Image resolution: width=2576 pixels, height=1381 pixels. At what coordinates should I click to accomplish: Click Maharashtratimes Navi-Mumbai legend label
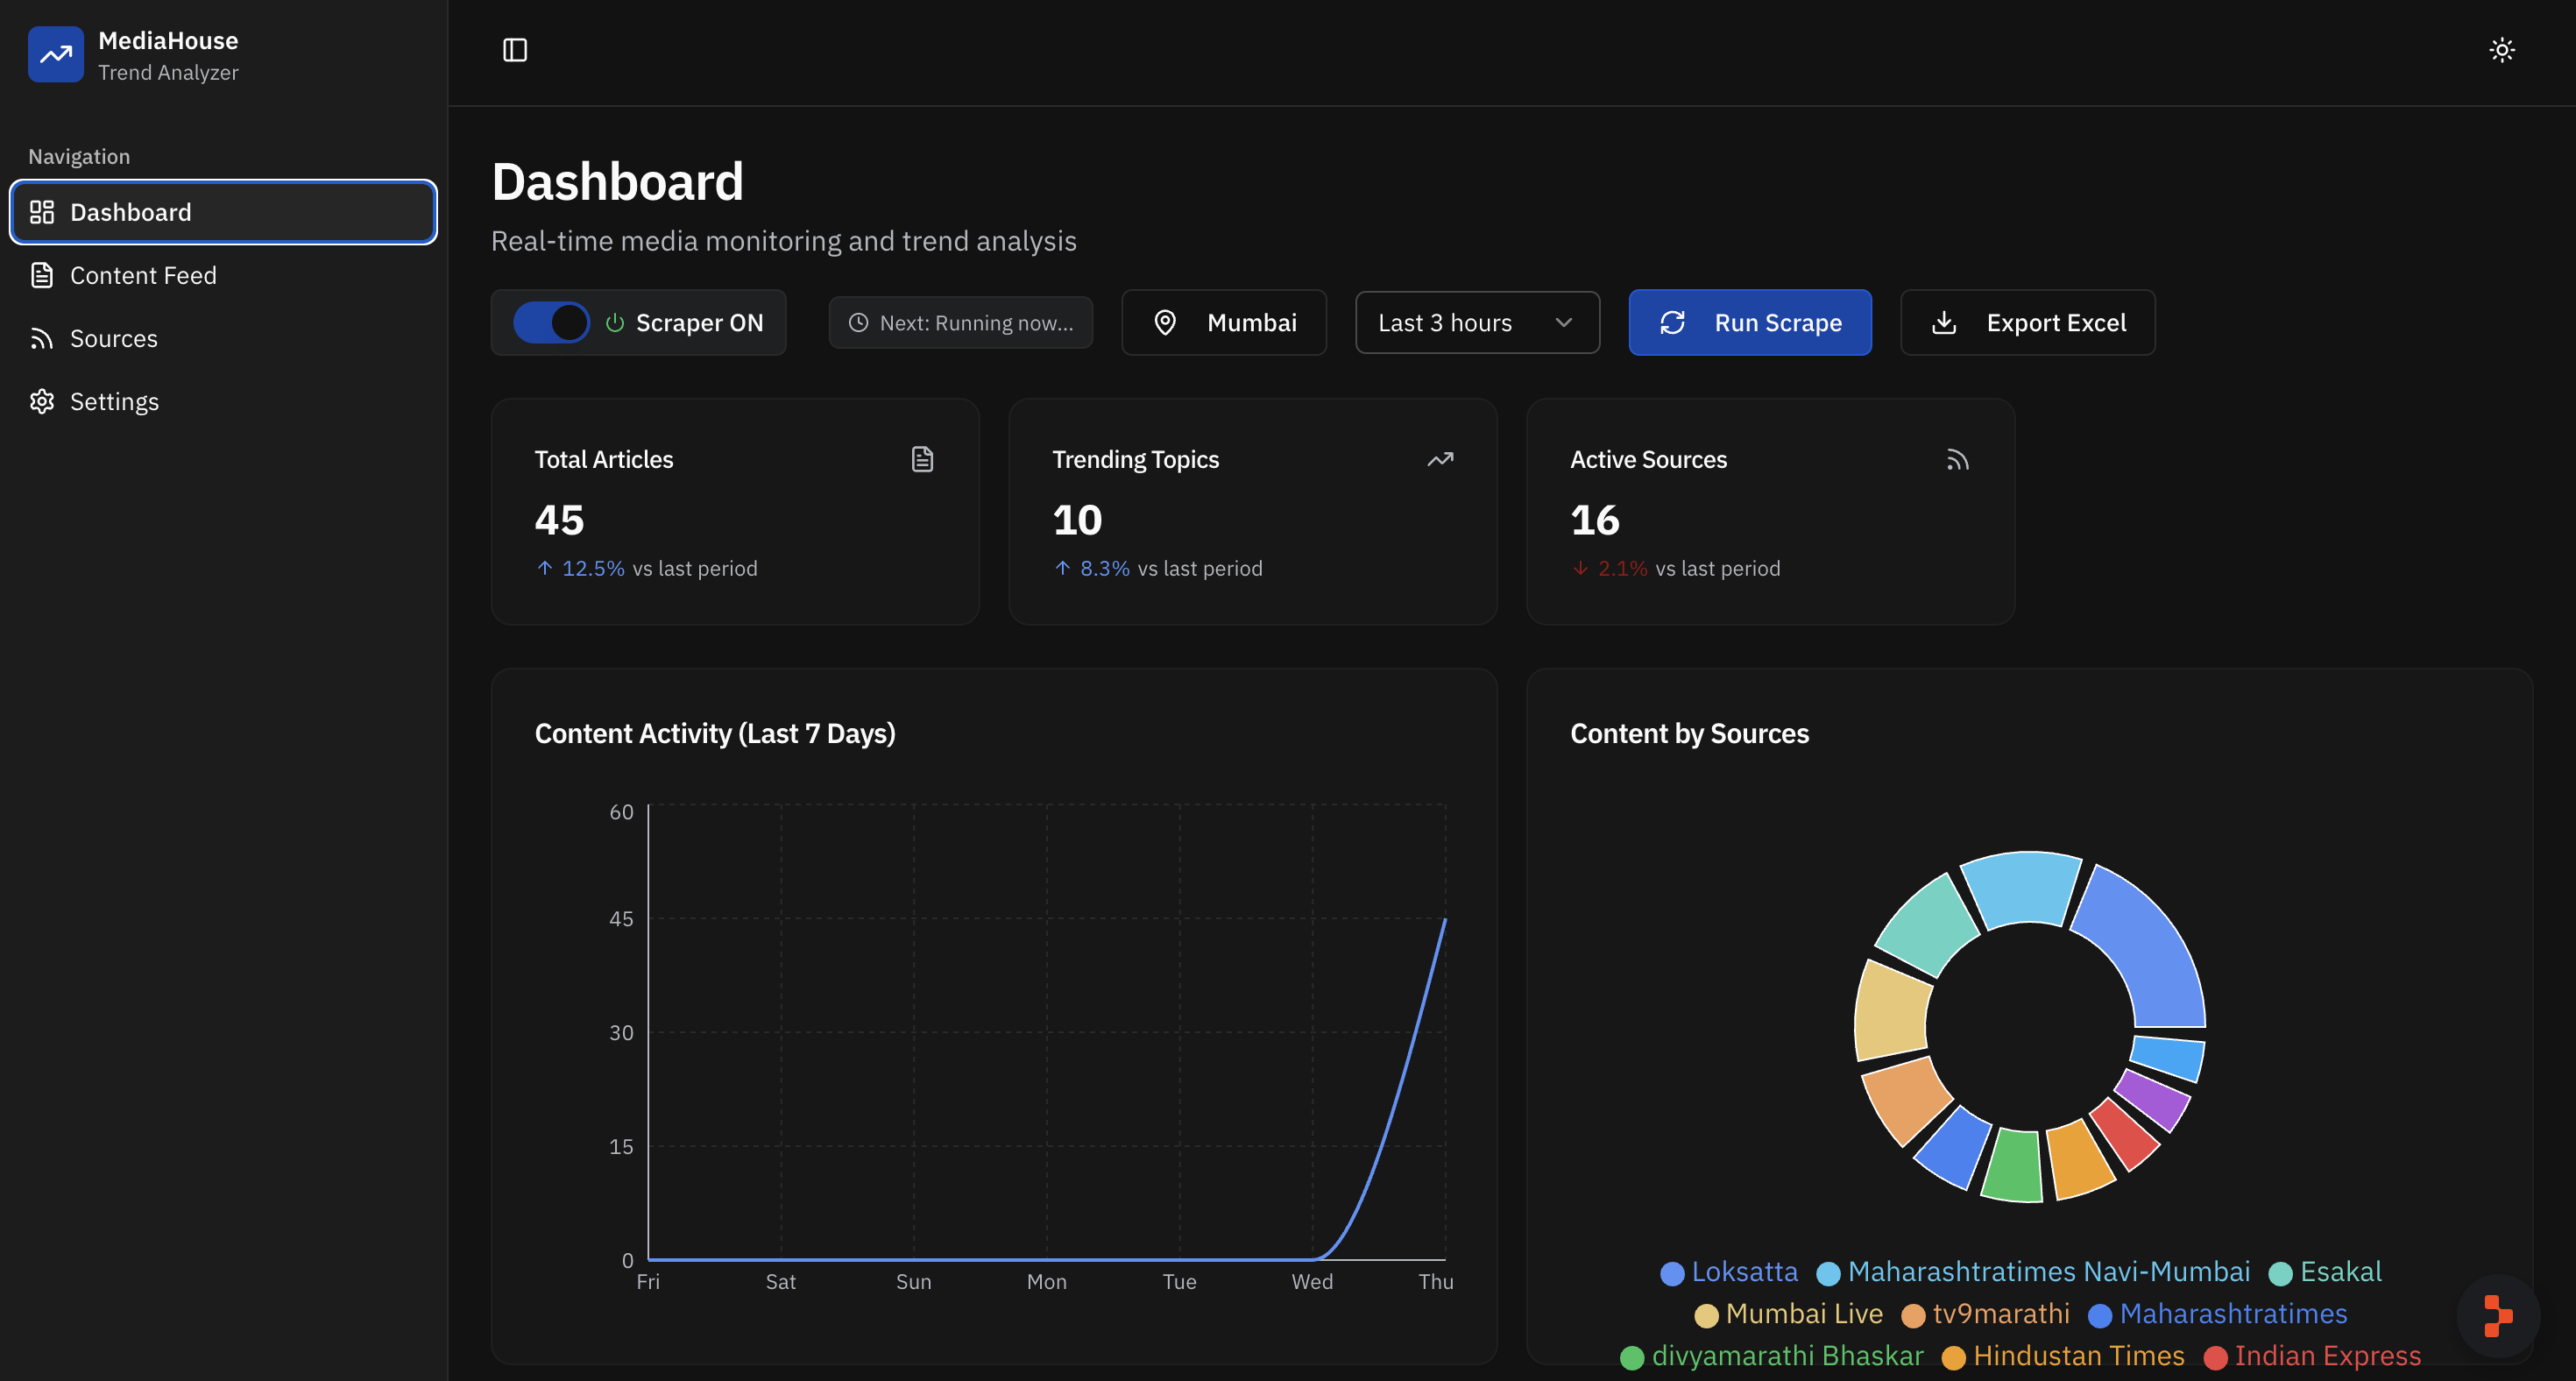tap(2048, 1272)
